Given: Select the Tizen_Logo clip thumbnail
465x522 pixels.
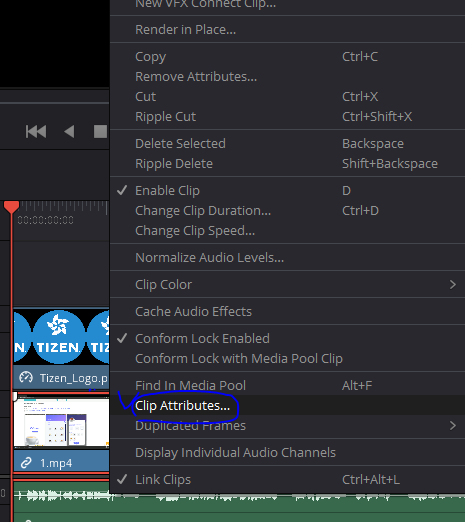Looking at the screenshot, I should tap(61, 336).
